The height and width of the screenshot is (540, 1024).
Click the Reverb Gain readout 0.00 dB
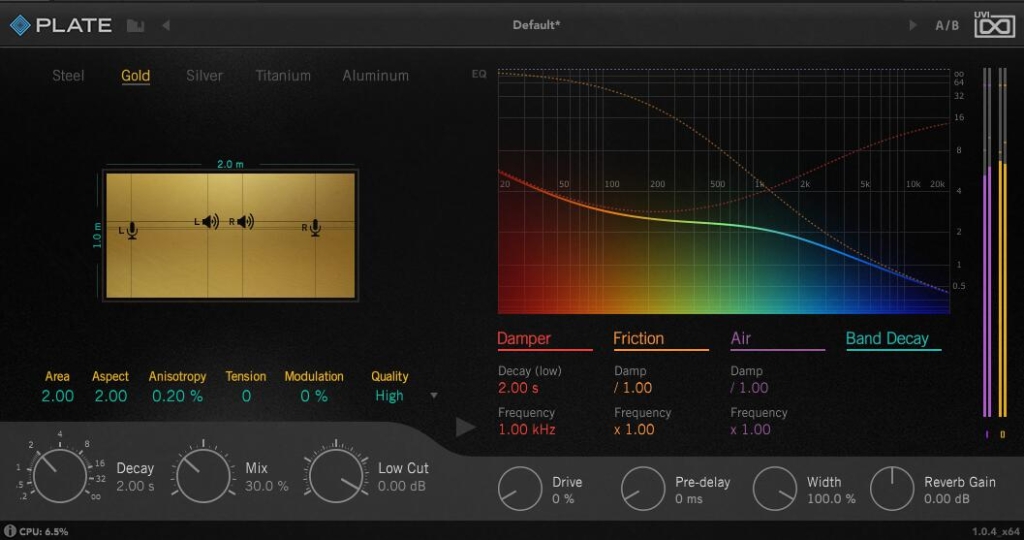(x=947, y=499)
